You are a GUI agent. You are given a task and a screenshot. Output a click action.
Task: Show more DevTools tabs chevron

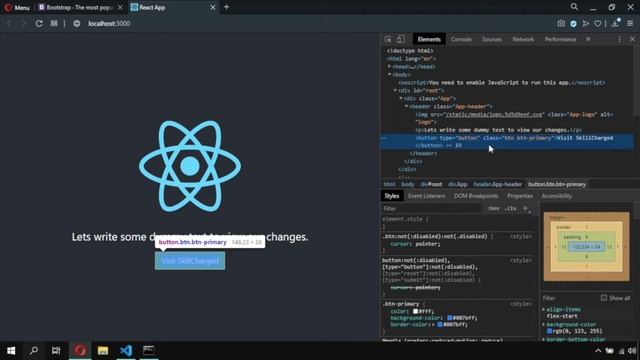click(588, 39)
